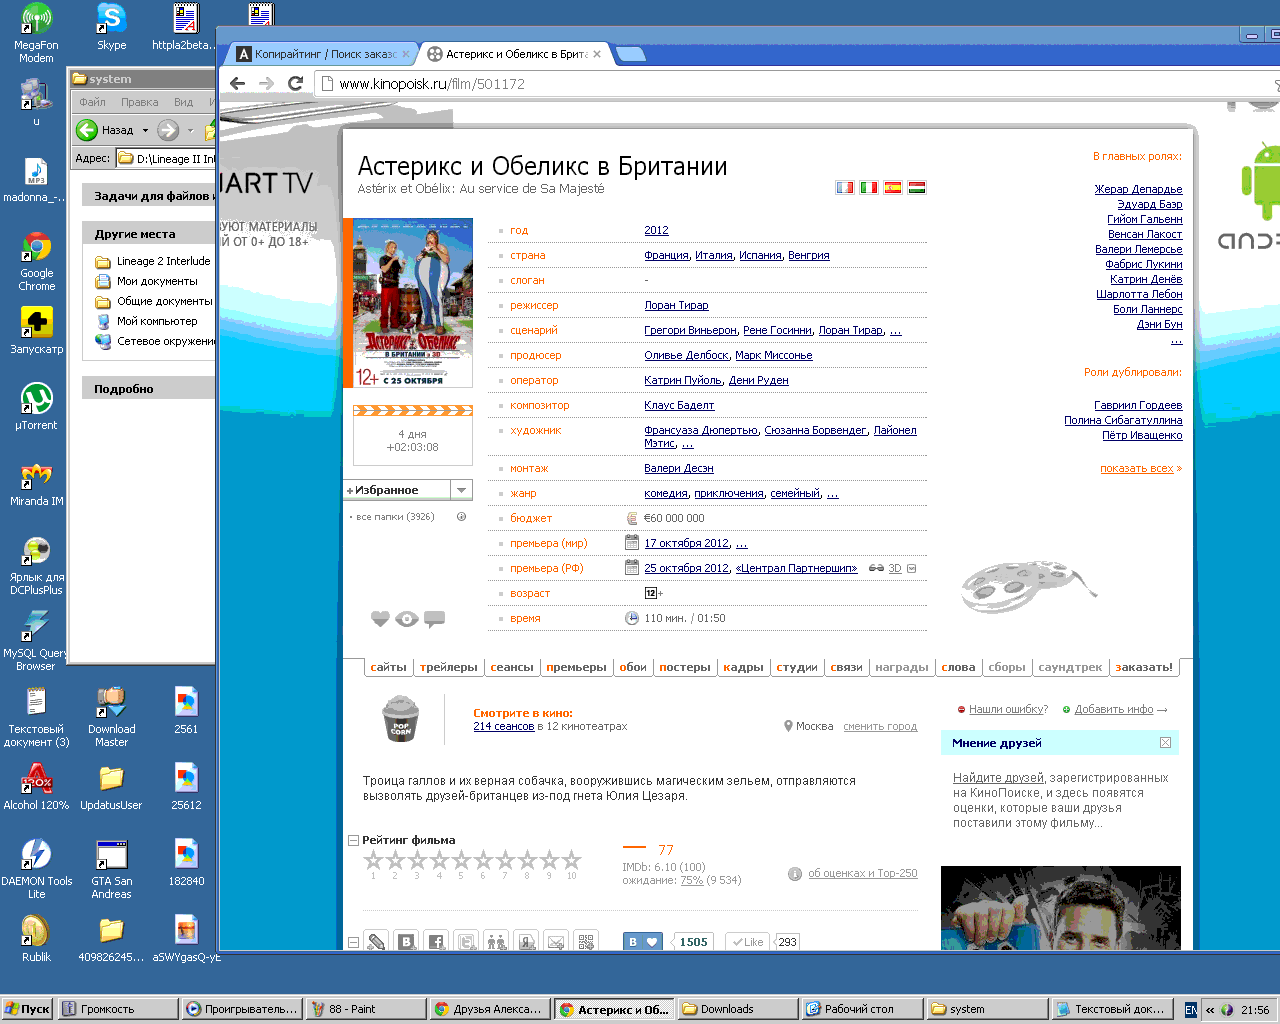Switch to Downloads in the taskbar
The height and width of the screenshot is (1024, 1280).
(739, 1009)
